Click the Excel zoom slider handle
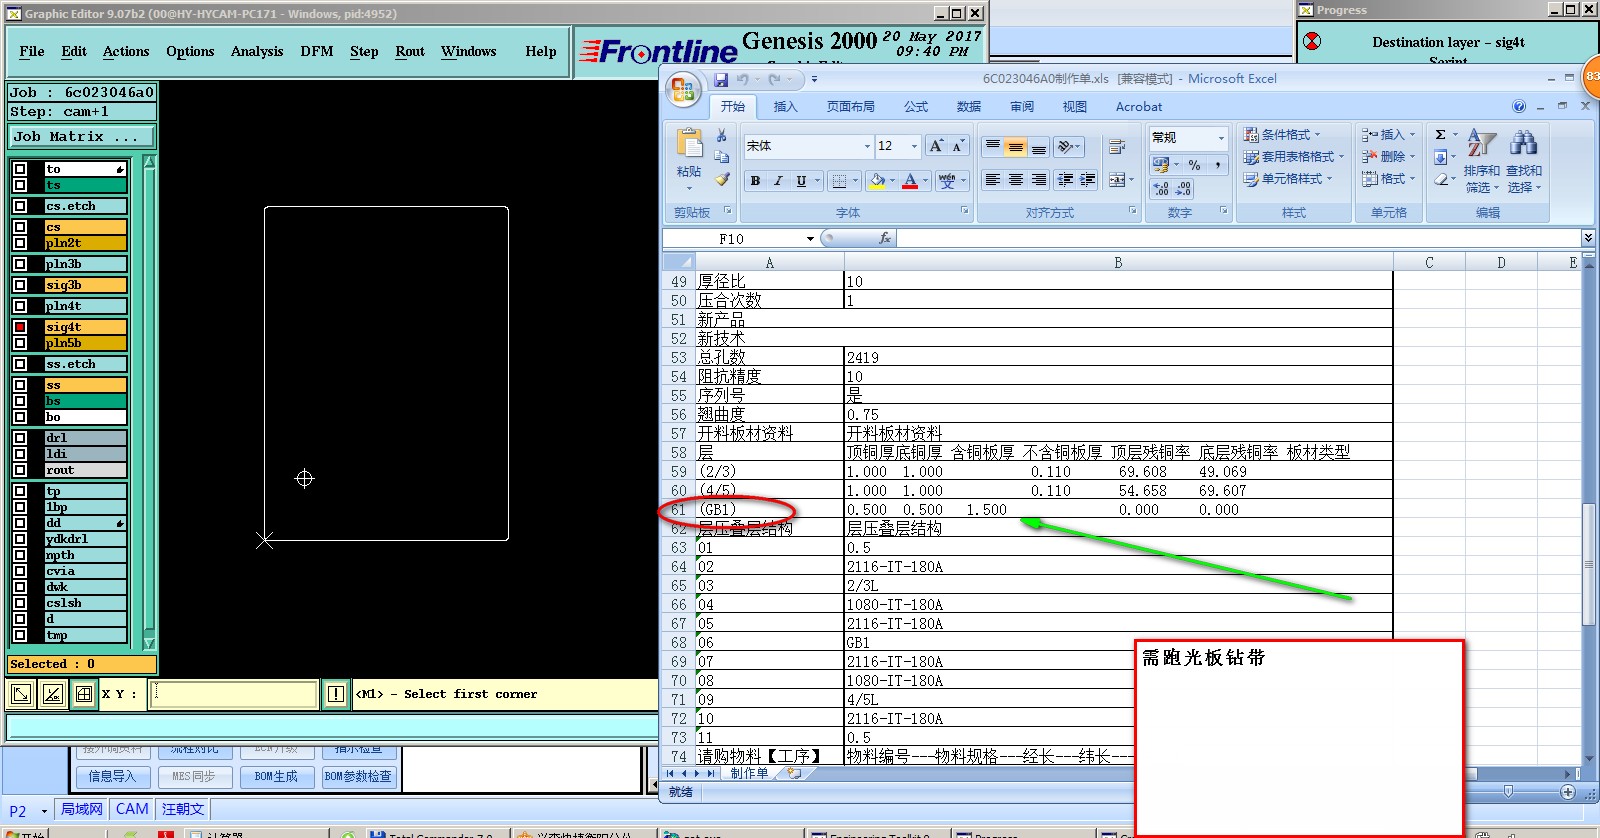 point(1508,792)
